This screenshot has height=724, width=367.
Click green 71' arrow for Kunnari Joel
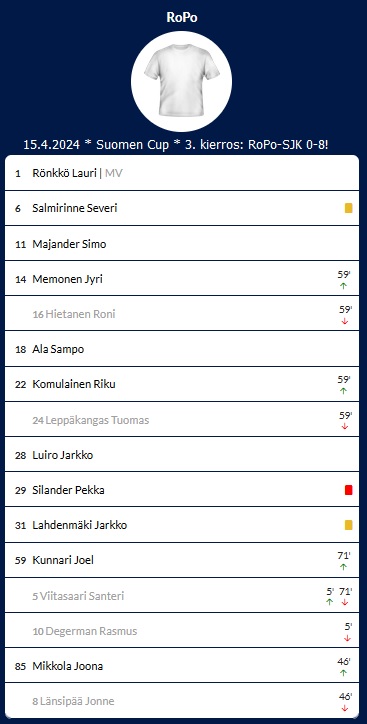point(343,567)
